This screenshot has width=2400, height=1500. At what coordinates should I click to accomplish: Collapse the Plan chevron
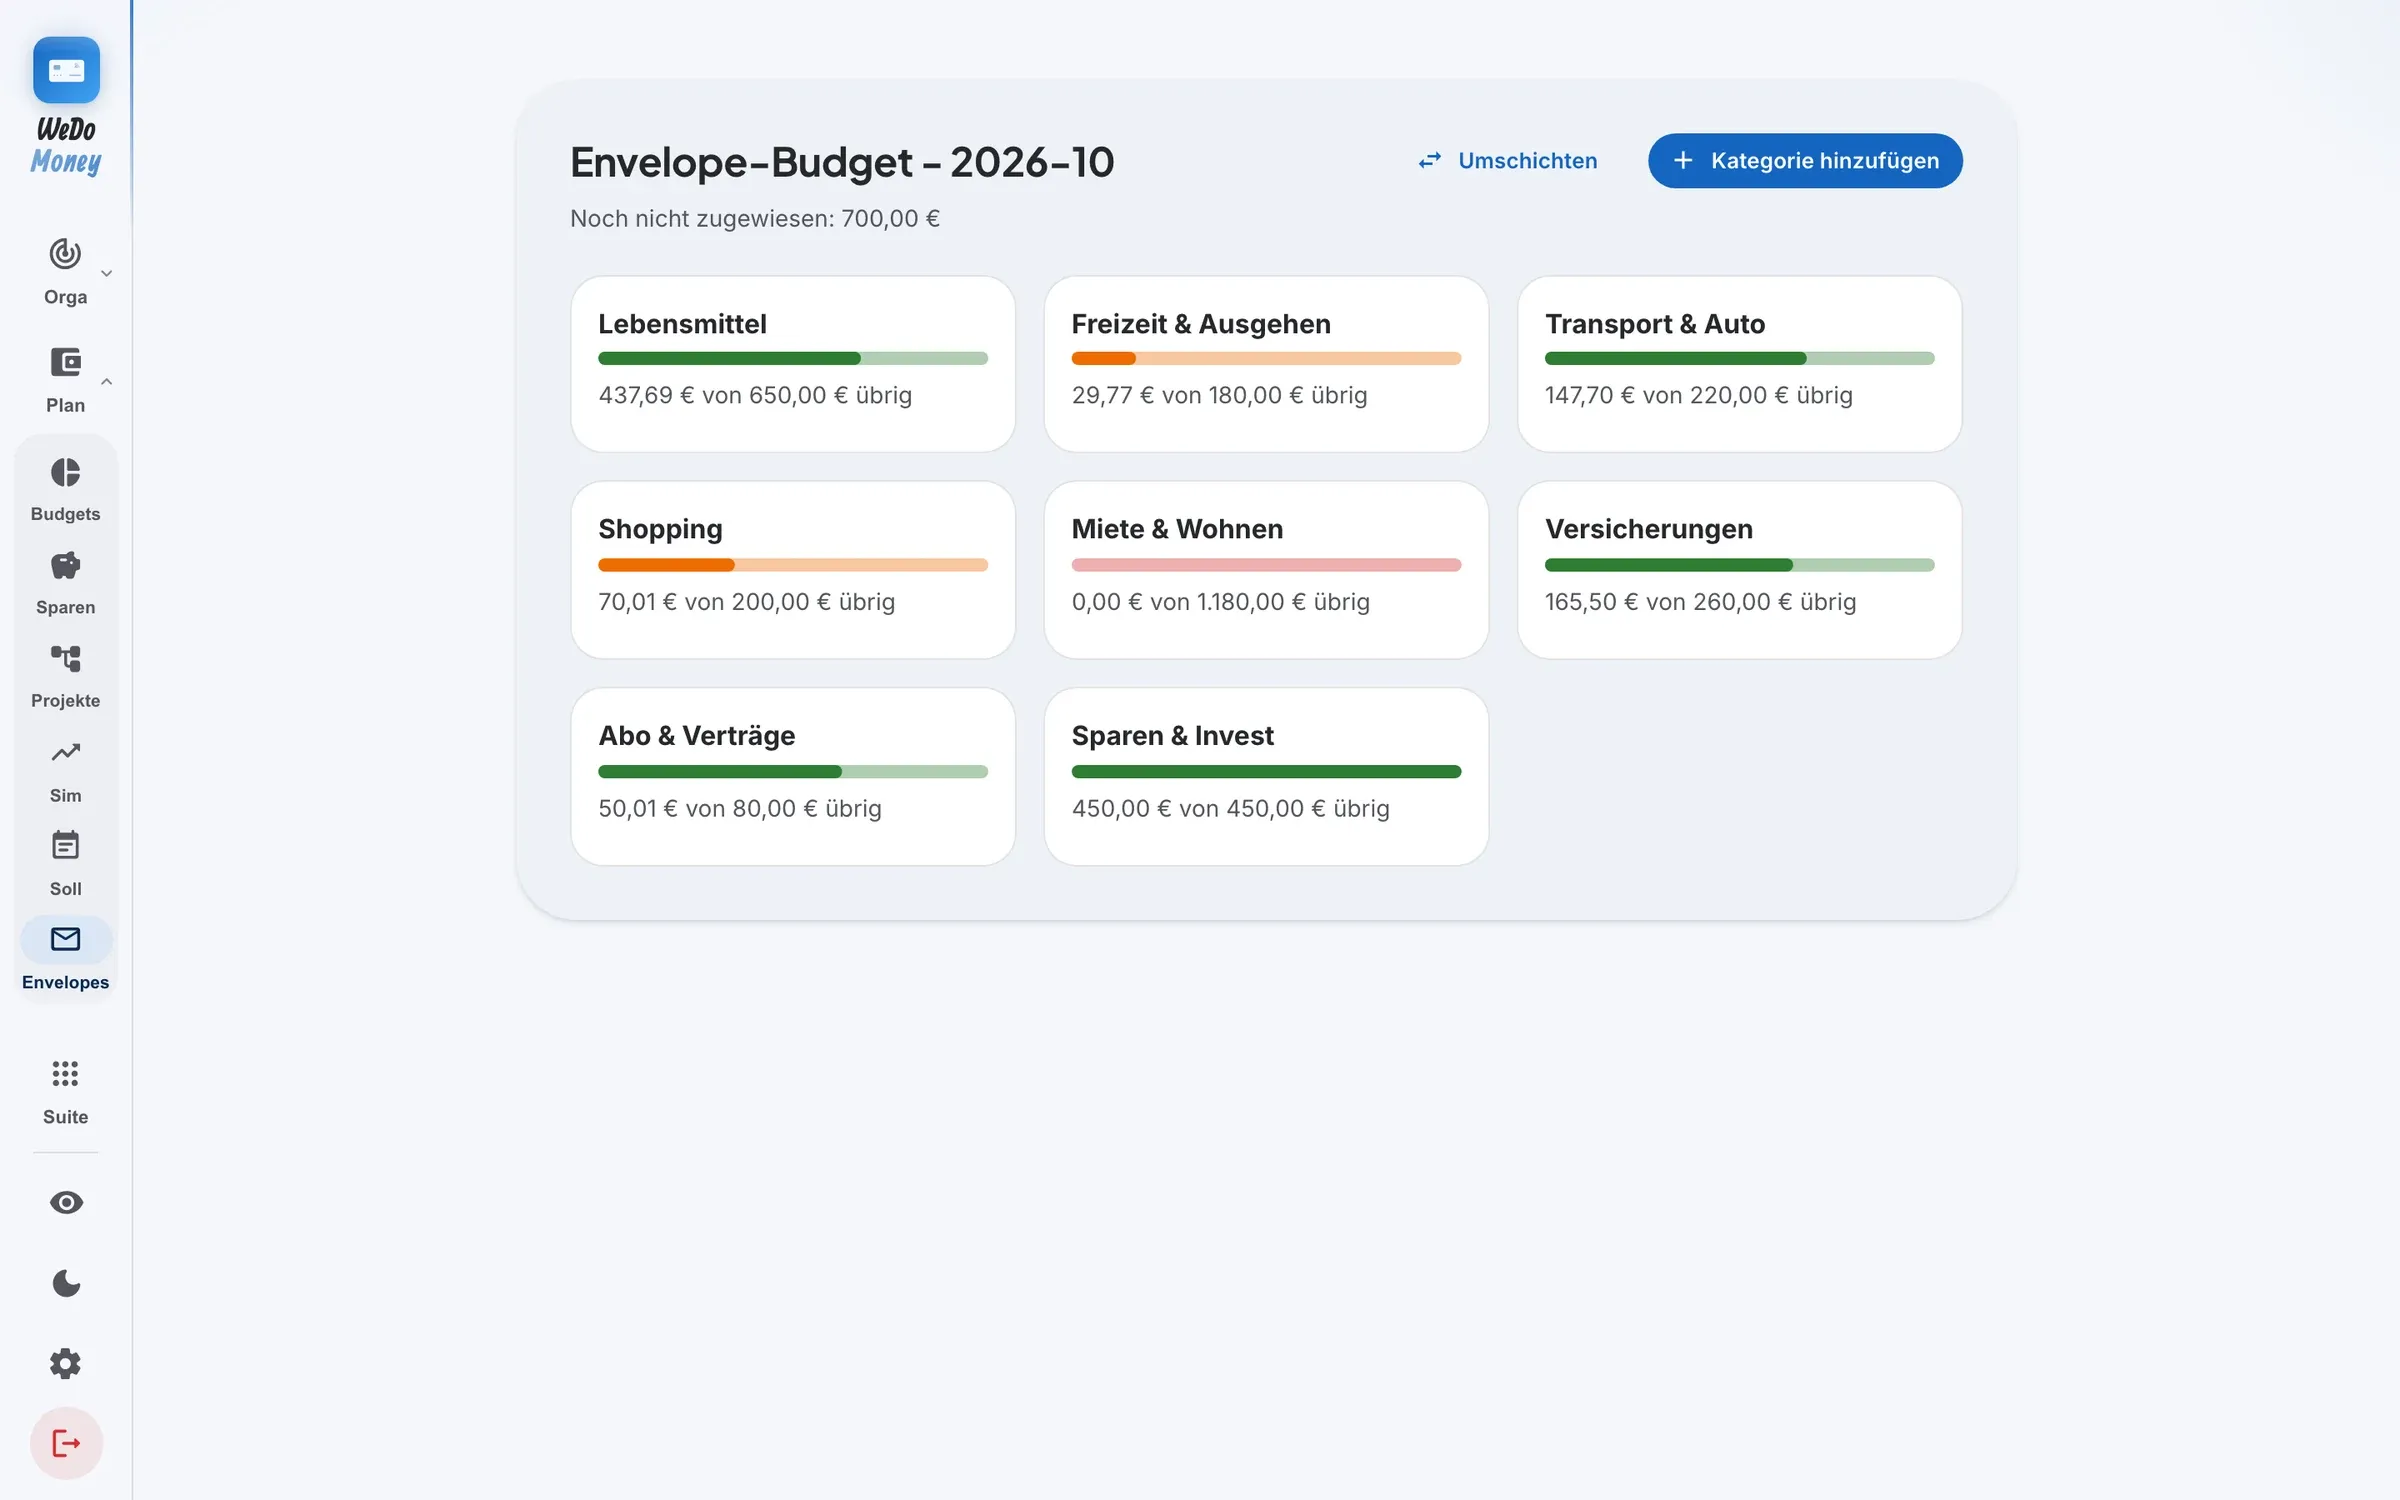pos(106,381)
